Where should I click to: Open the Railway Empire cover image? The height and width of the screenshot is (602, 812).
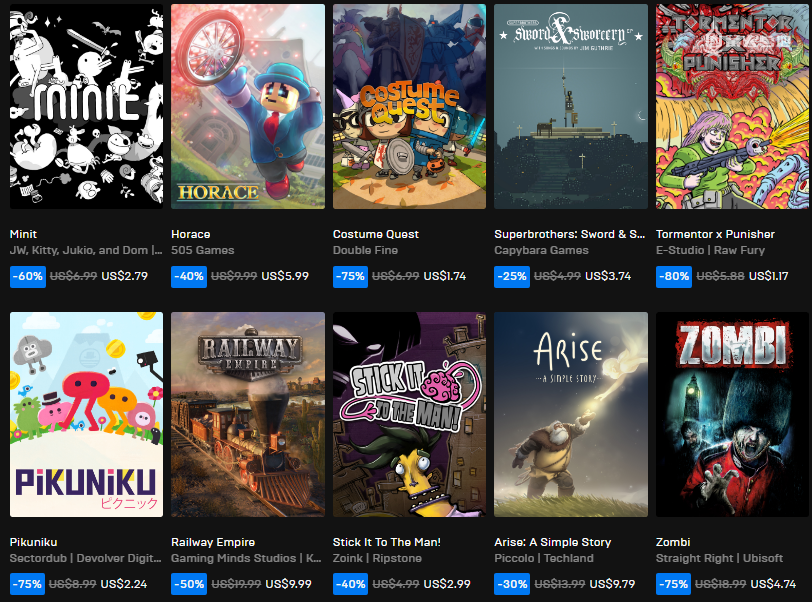coord(248,414)
